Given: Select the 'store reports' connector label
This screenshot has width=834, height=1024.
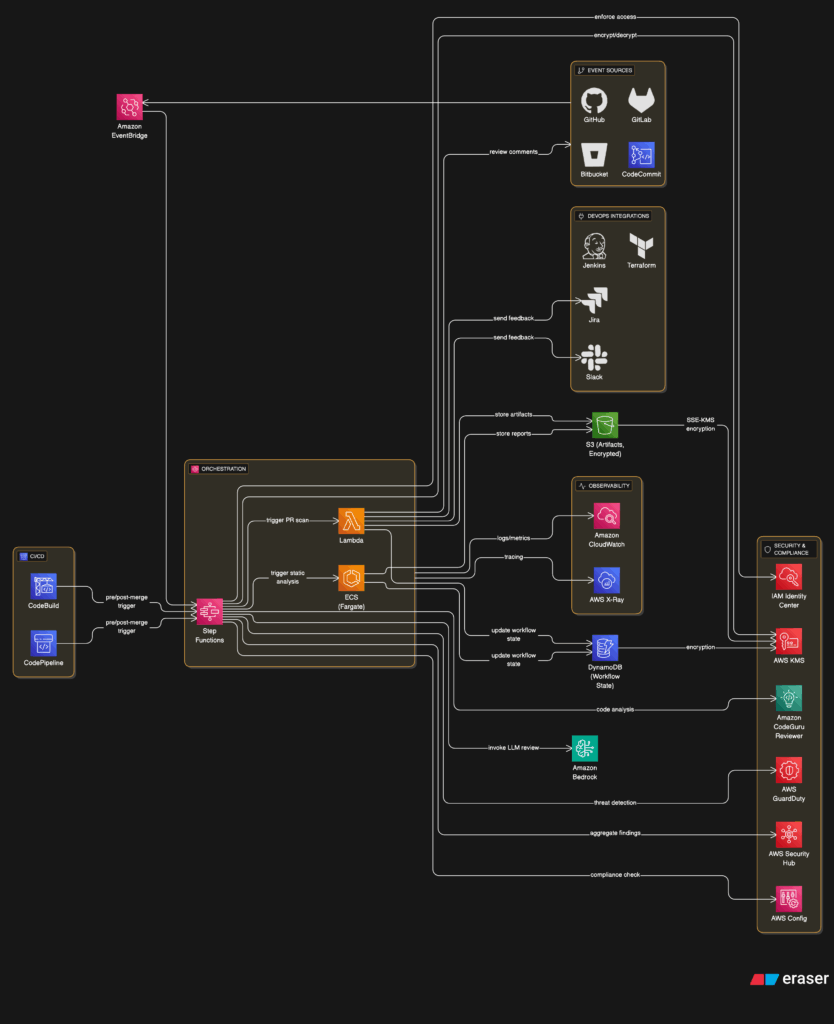Looking at the screenshot, I should click(513, 434).
